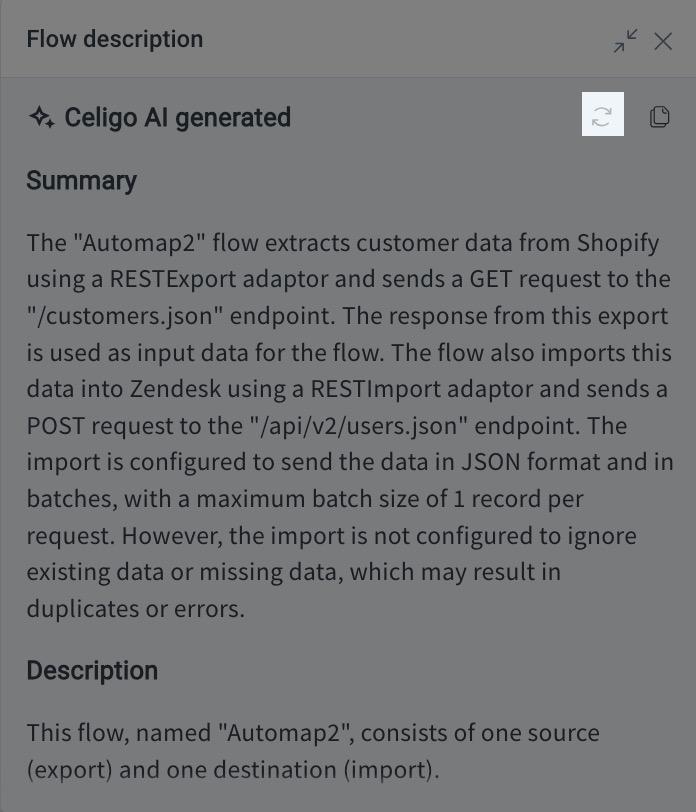Click the highlighted refresh icon
The height and width of the screenshot is (812, 696).
[603, 115]
